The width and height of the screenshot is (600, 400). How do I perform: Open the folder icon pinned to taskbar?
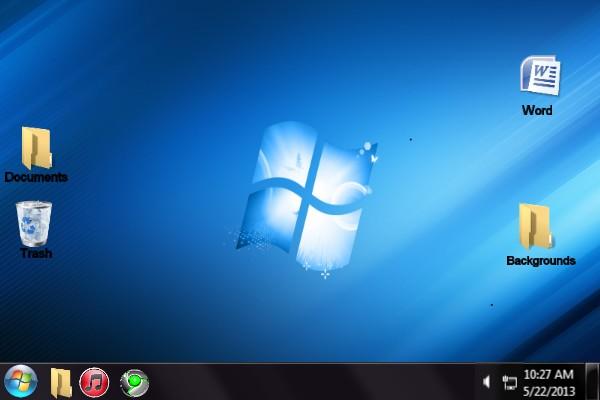coord(61,382)
